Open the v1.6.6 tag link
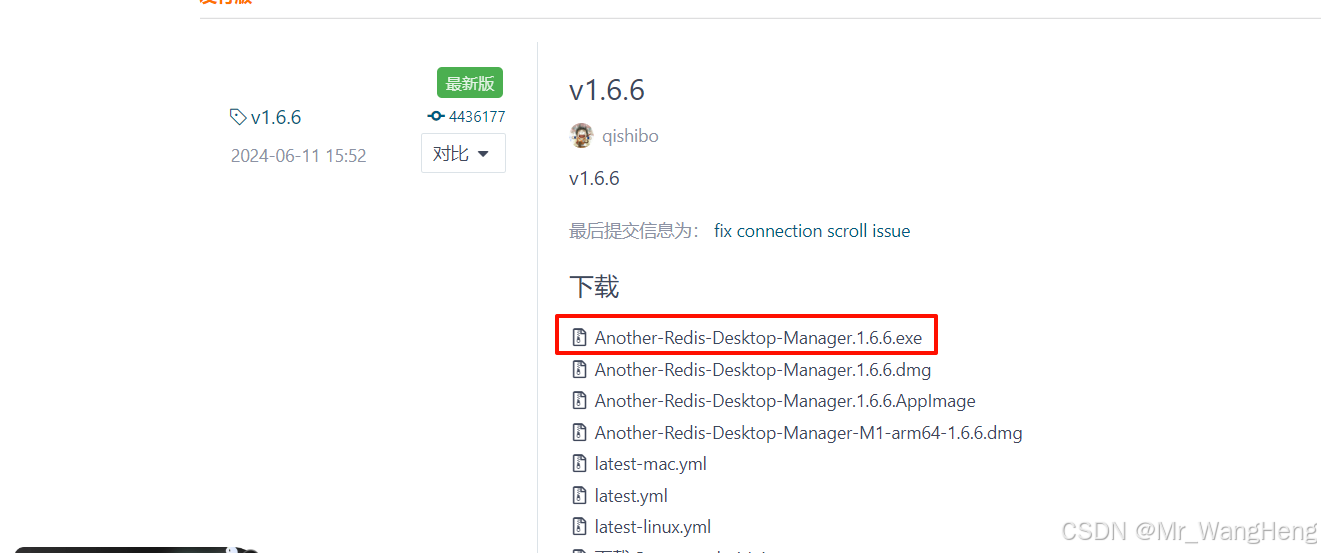This screenshot has height=553, width=1321. [x=276, y=117]
